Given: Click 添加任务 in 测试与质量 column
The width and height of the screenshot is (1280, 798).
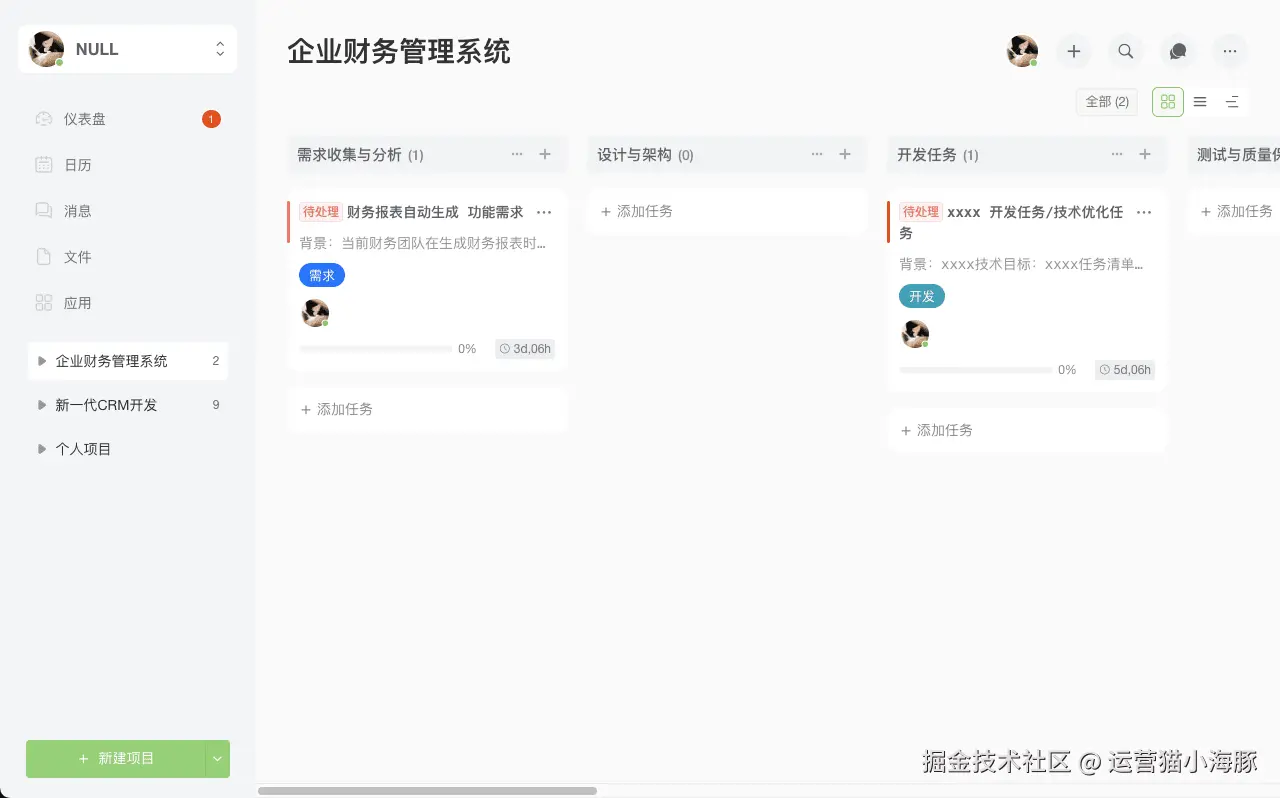Looking at the screenshot, I should point(1236,212).
